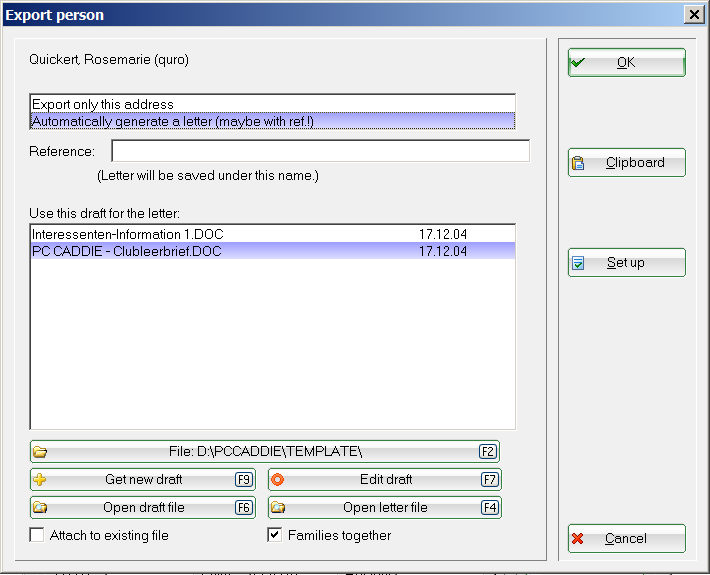Change File: D:\PCCADDIE\TEMPLATE\ path

point(265,452)
